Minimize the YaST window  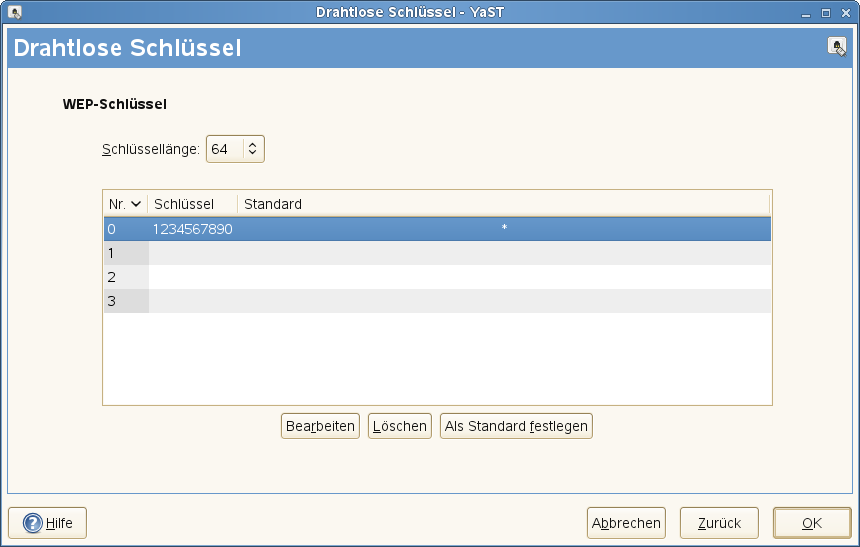click(806, 13)
